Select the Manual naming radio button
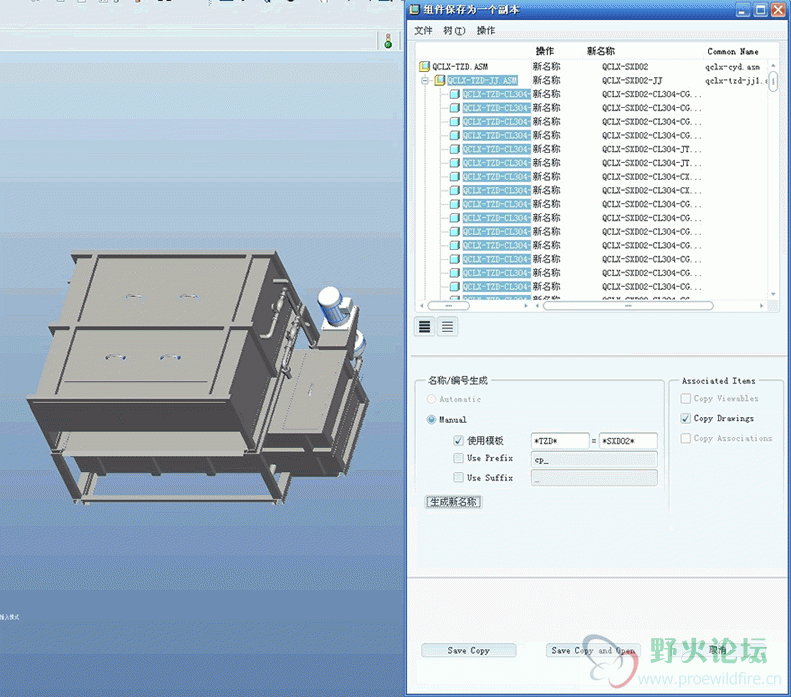Screen dimensions: 791x697 [431, 419]
